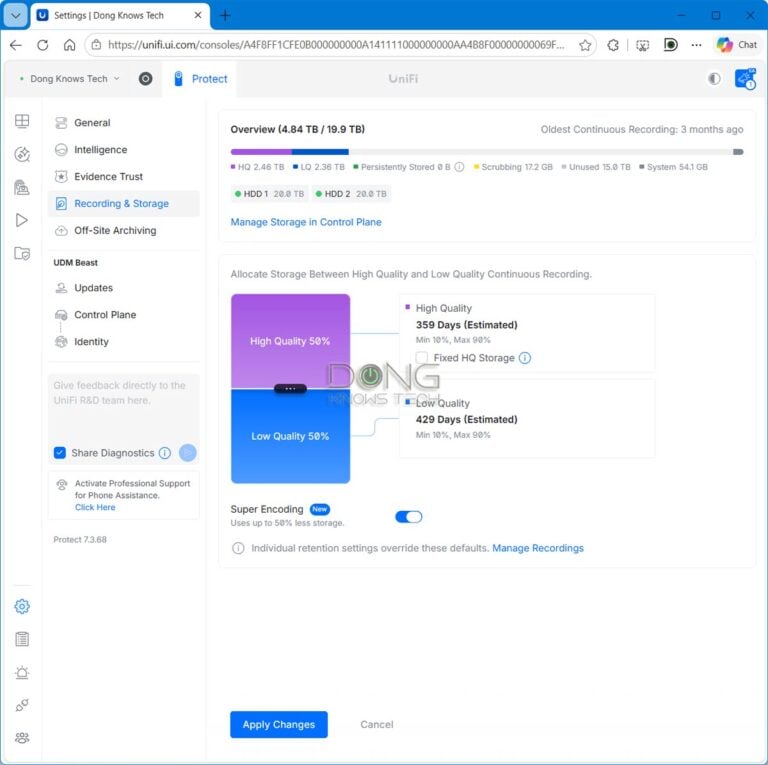Open the integrations plug icon in left rail

(22, 705)
